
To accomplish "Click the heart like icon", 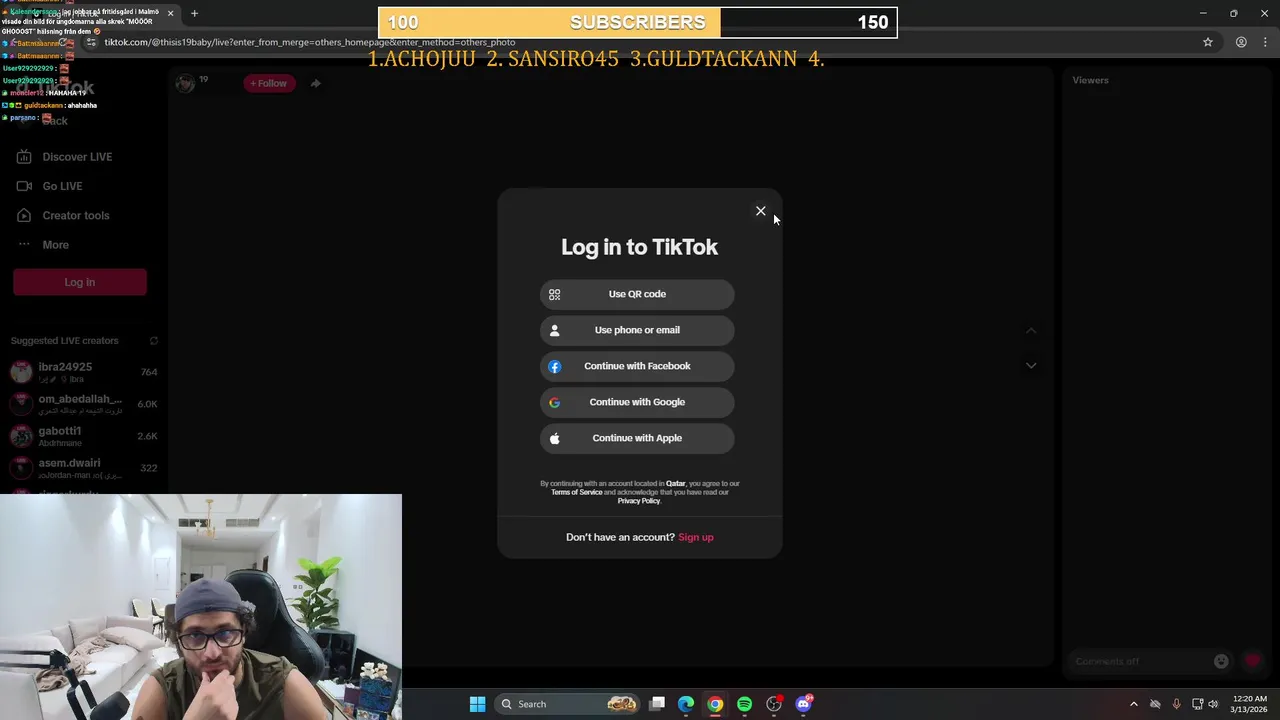I will [1252, 661].
